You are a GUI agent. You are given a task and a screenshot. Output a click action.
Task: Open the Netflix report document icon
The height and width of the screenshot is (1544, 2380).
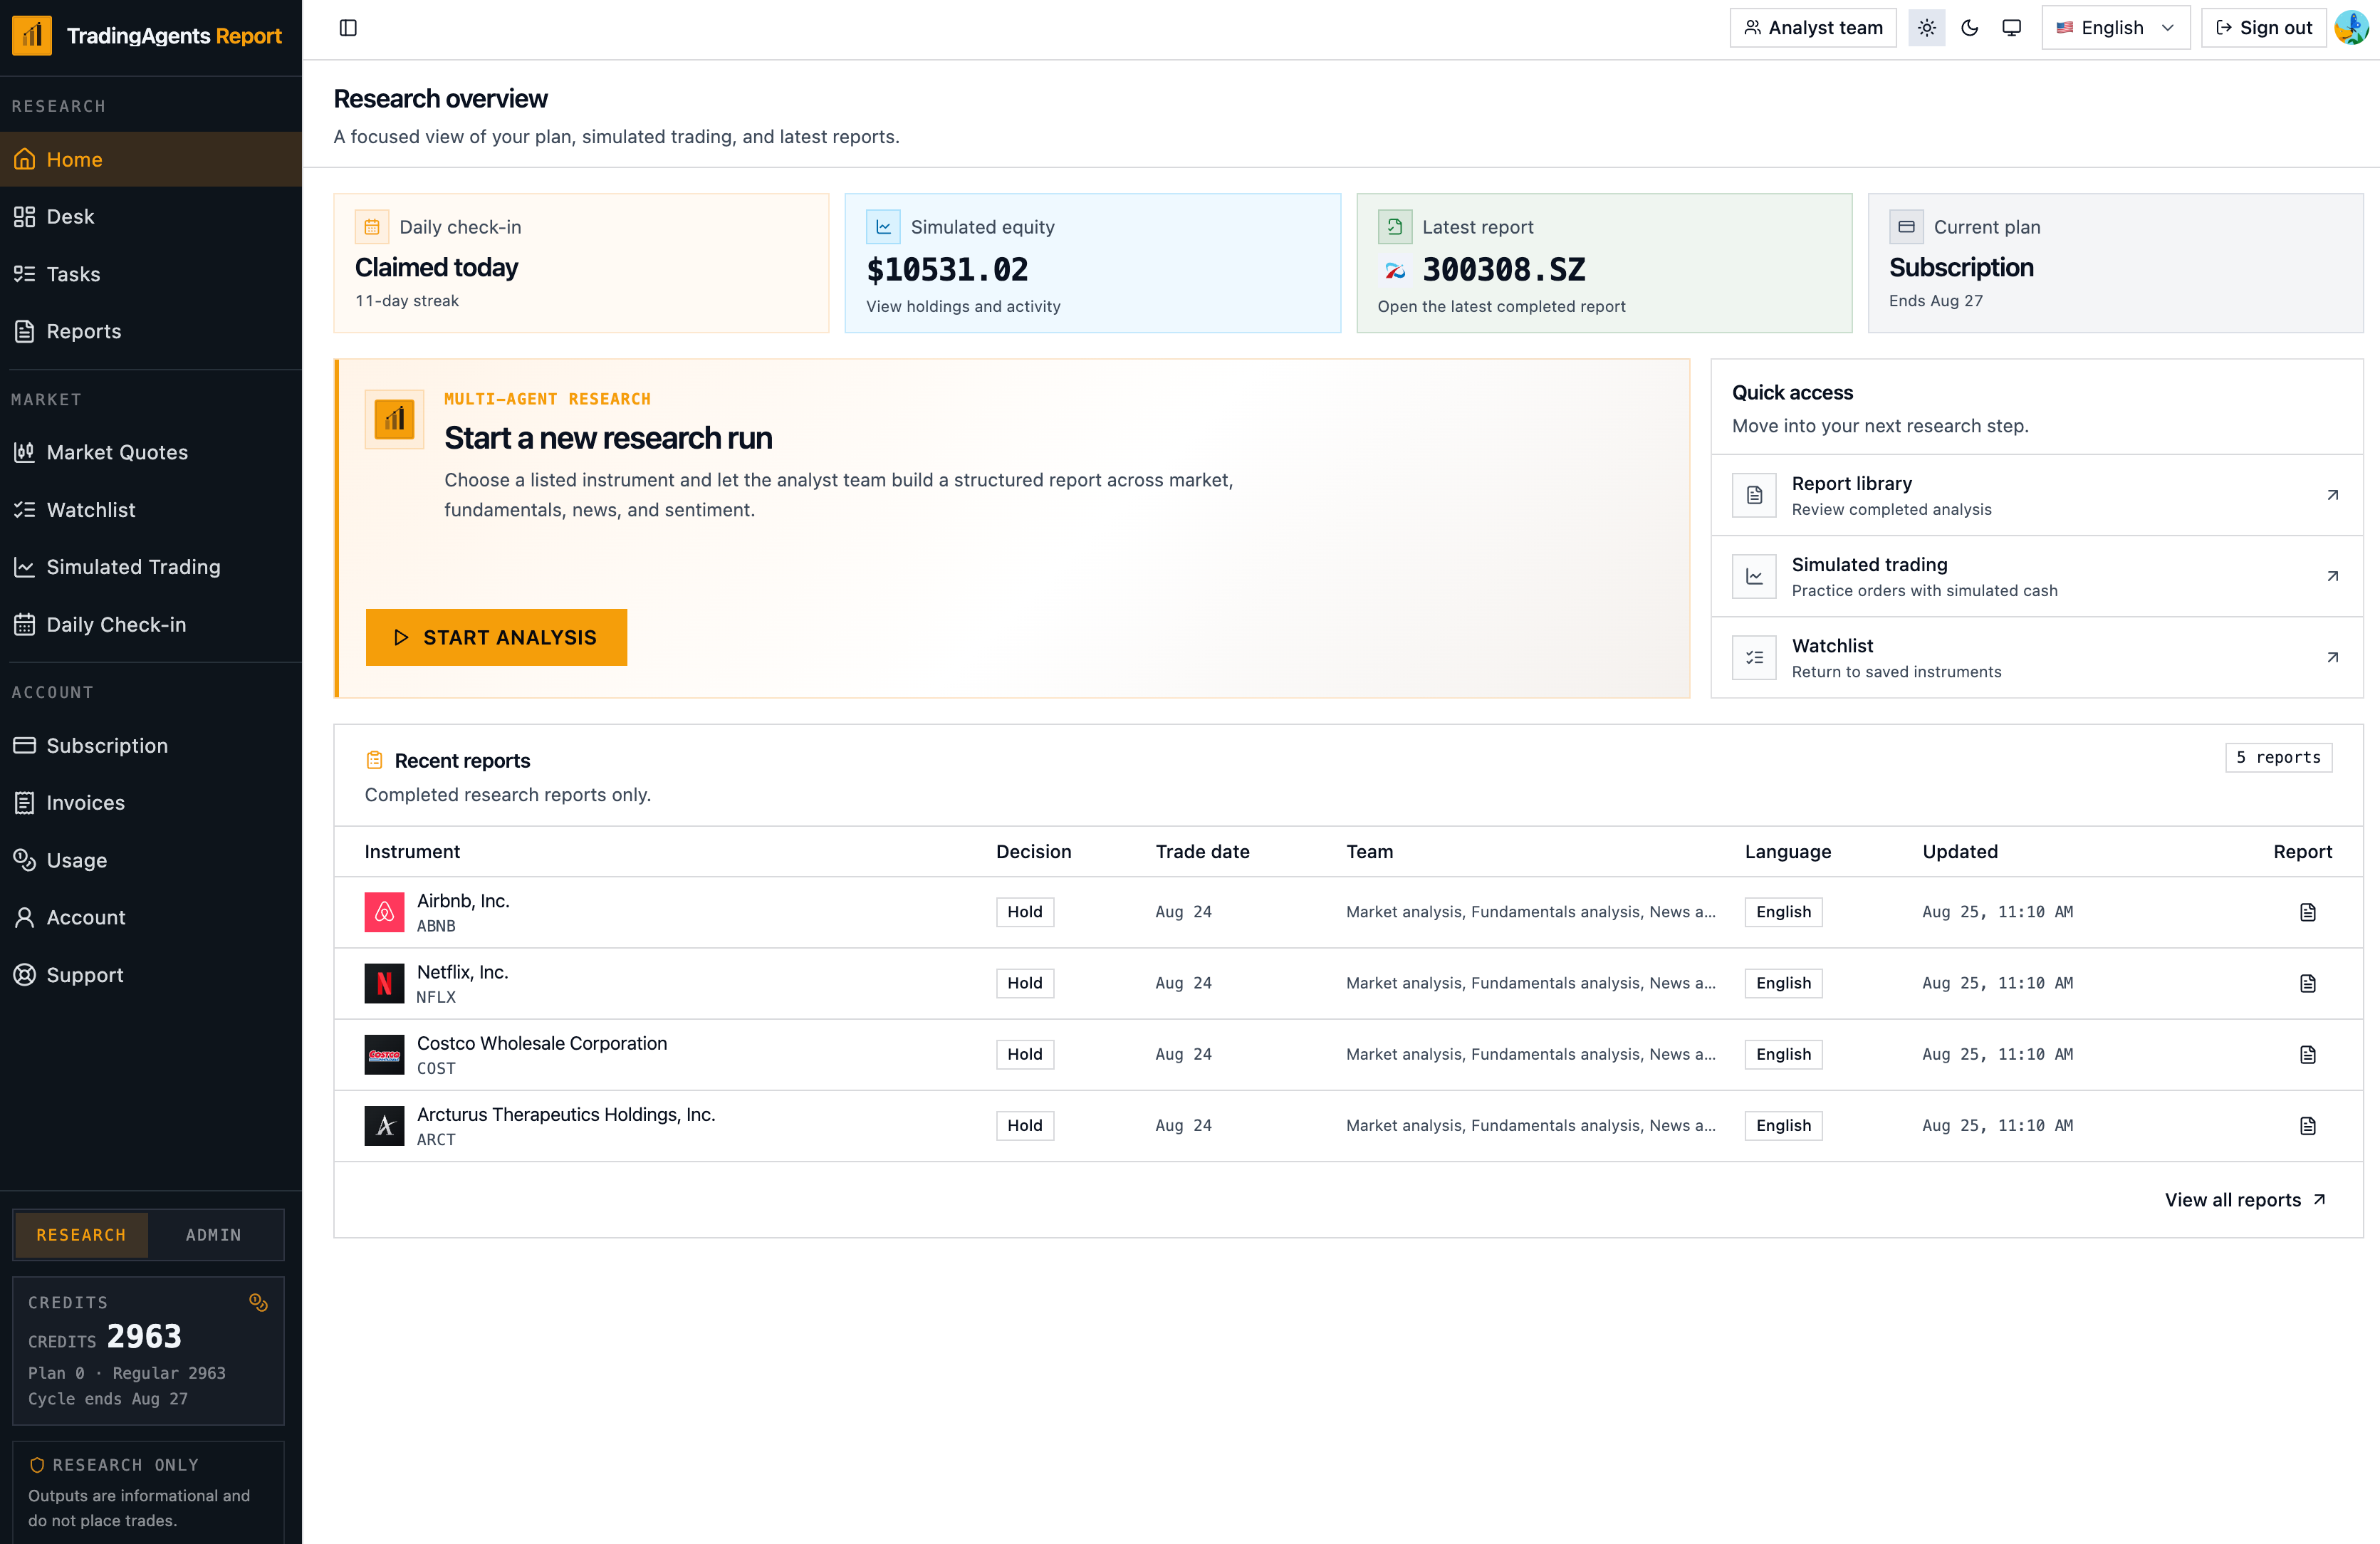point(2307,983)
